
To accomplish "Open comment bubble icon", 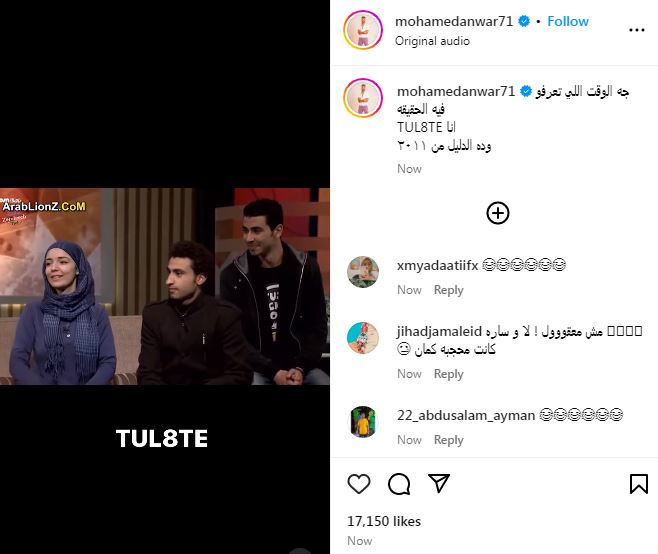I will click(x=399, y=484).
